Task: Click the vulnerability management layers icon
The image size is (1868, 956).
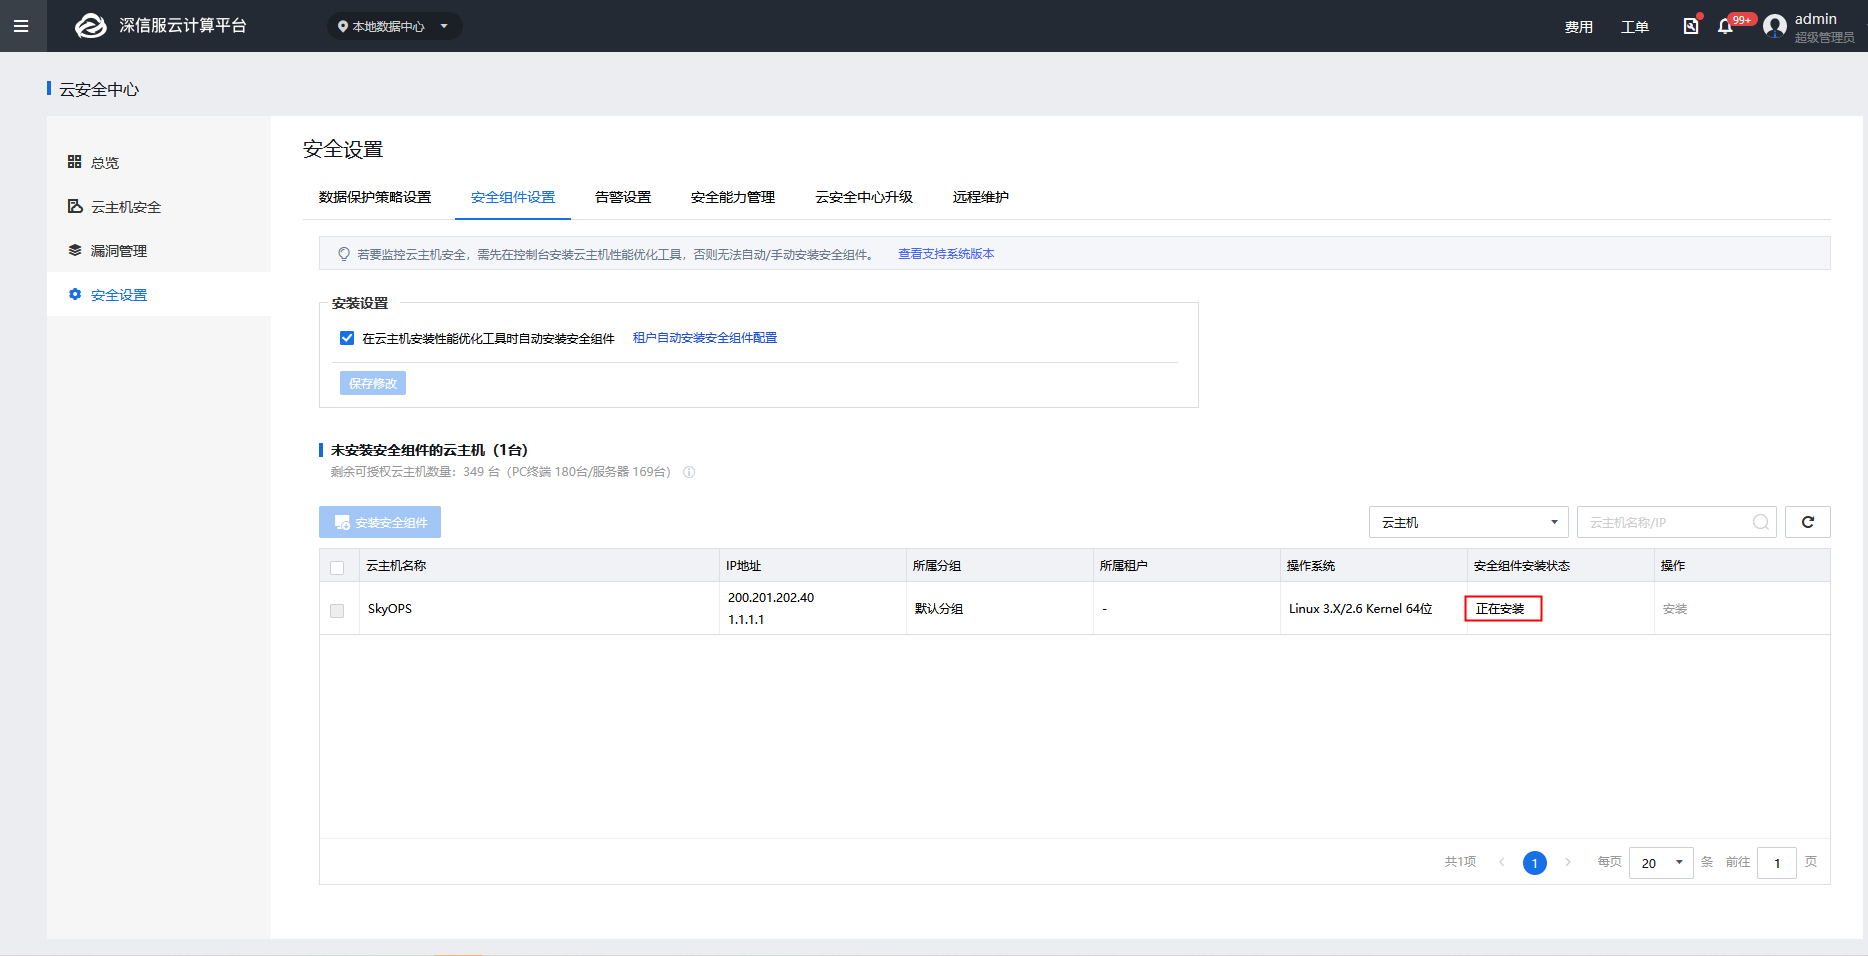Action: pos(75,250)
